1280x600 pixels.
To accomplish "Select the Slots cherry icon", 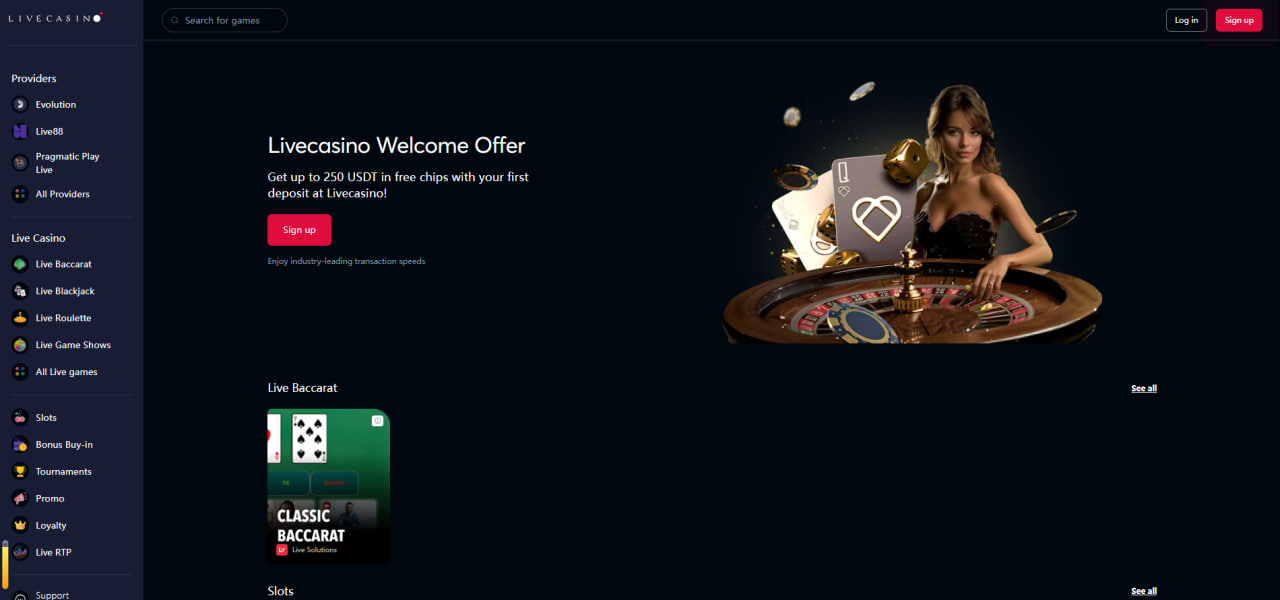I will coord(19,417).
